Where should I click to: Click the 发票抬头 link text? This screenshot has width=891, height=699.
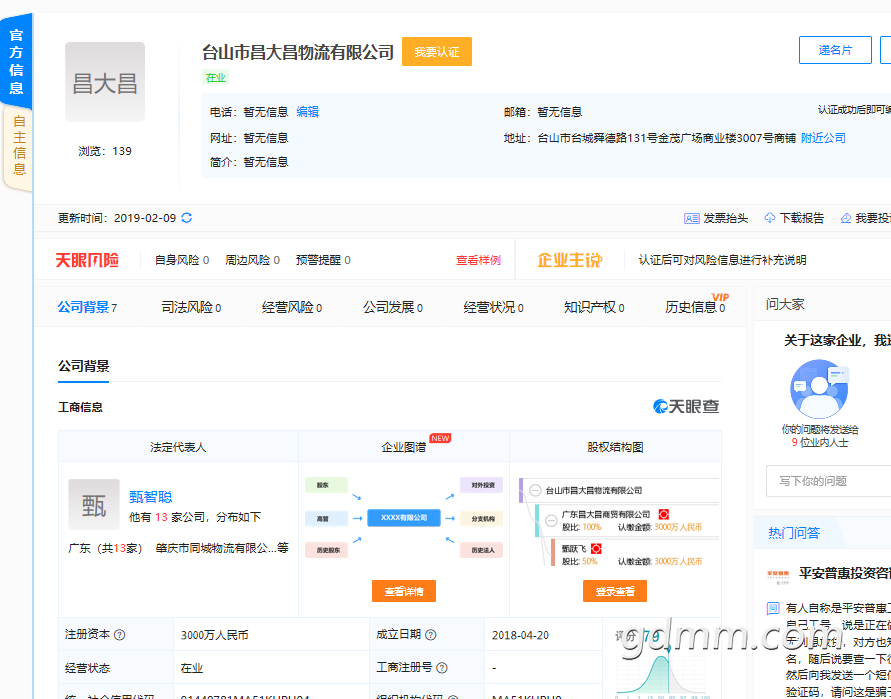coord(726,218)
